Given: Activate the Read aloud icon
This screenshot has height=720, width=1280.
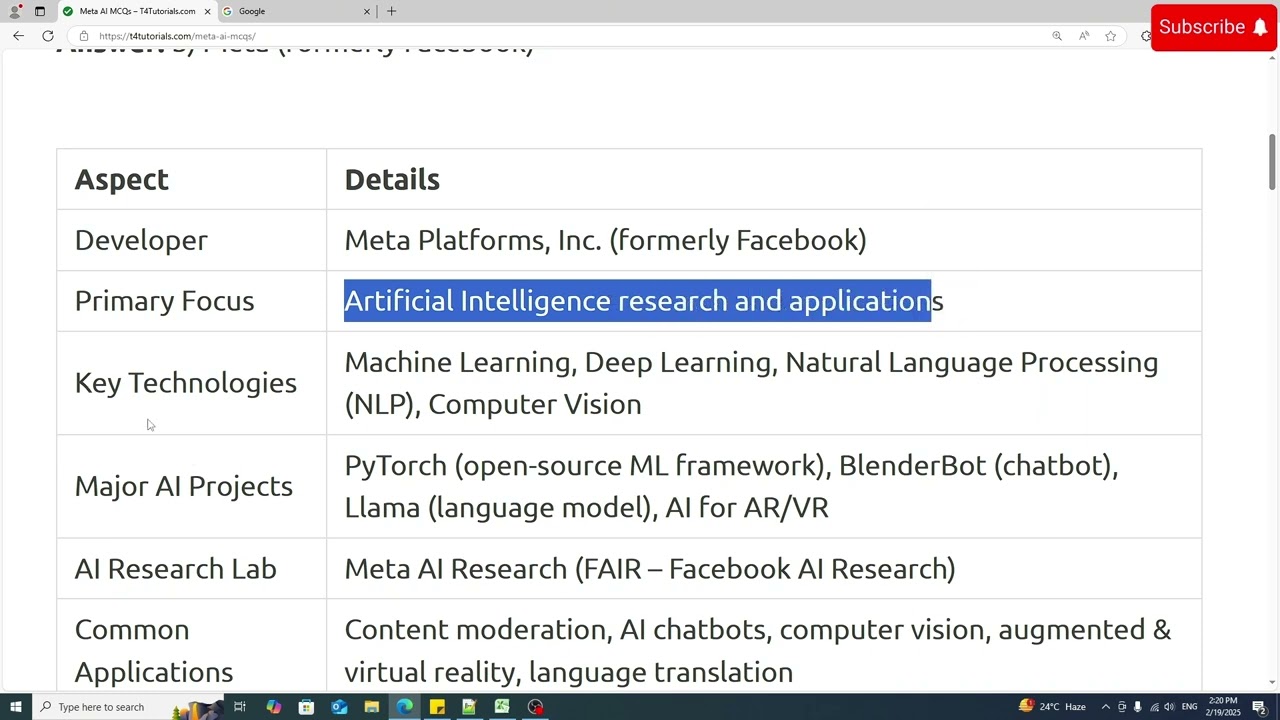Looking at the screenshot, I should (x=1084, y=36).
